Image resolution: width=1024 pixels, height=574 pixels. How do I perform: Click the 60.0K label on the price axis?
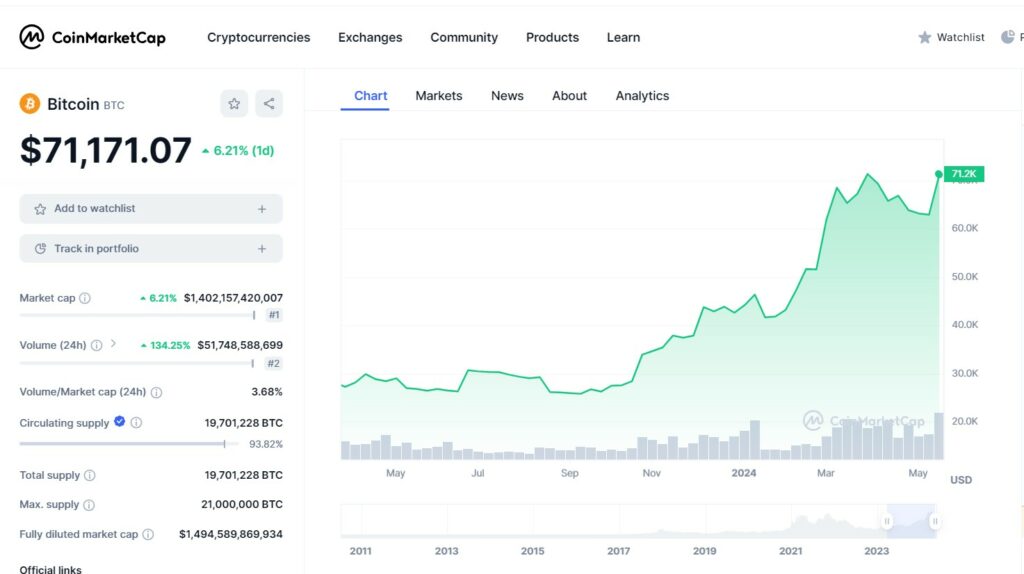(965, 228)
